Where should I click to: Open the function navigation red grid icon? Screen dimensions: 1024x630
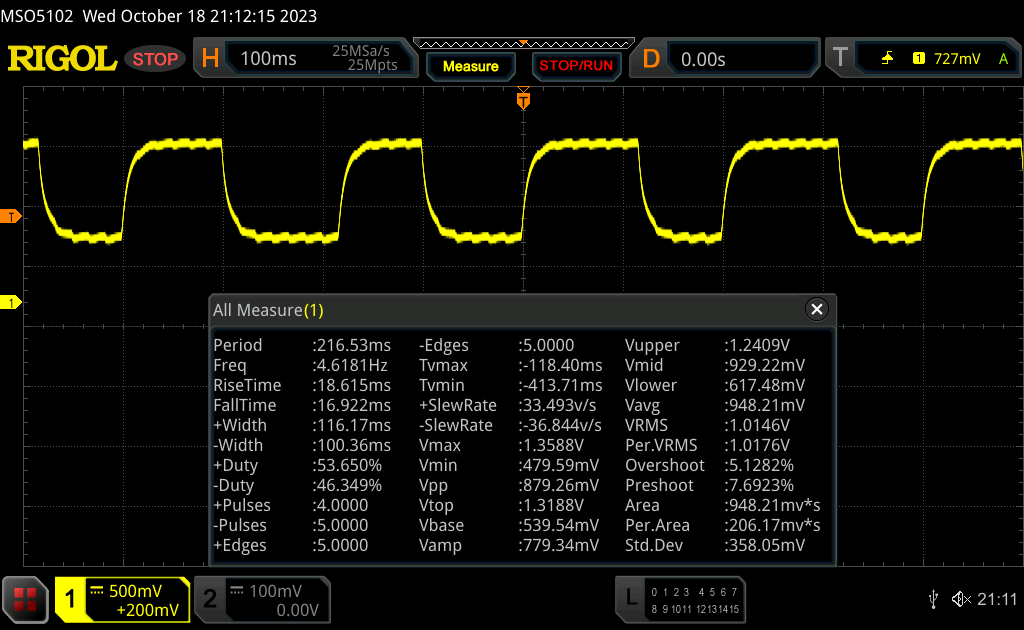pyautogui.click(x=25, y=599)
